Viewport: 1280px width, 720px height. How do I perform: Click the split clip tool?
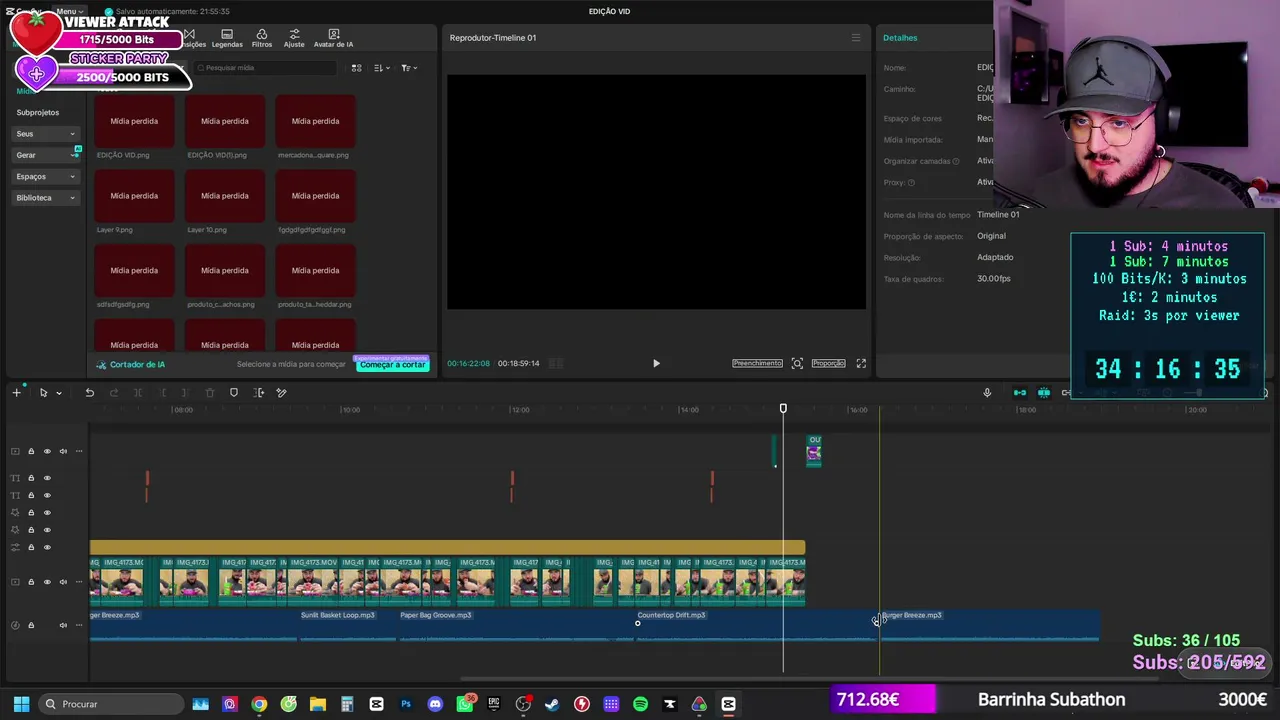pyautogui.click(x=138, y=393)
